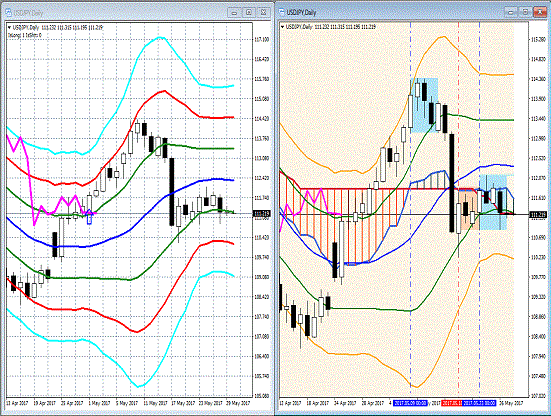
Task: Click the 113.900 price level on right chart scale
Action: tap(538, 99)
